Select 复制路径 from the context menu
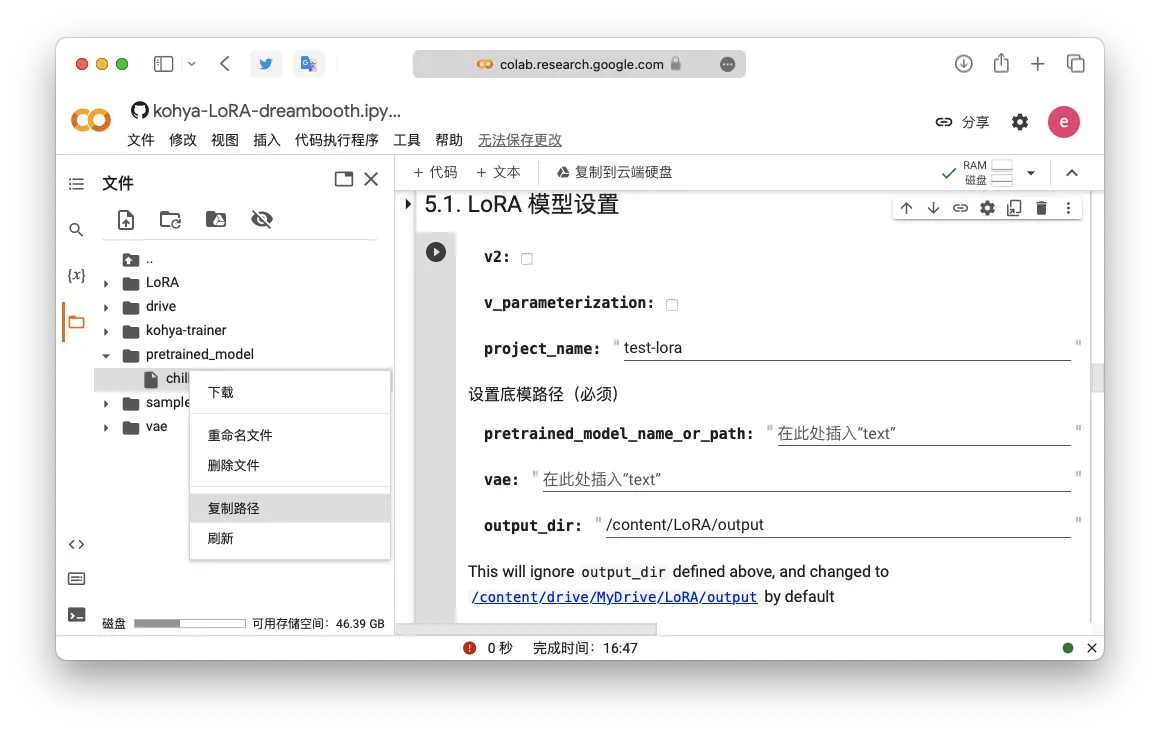Image resolution: width=1160 pixels, height=734 pixels. tap(234, 508)
